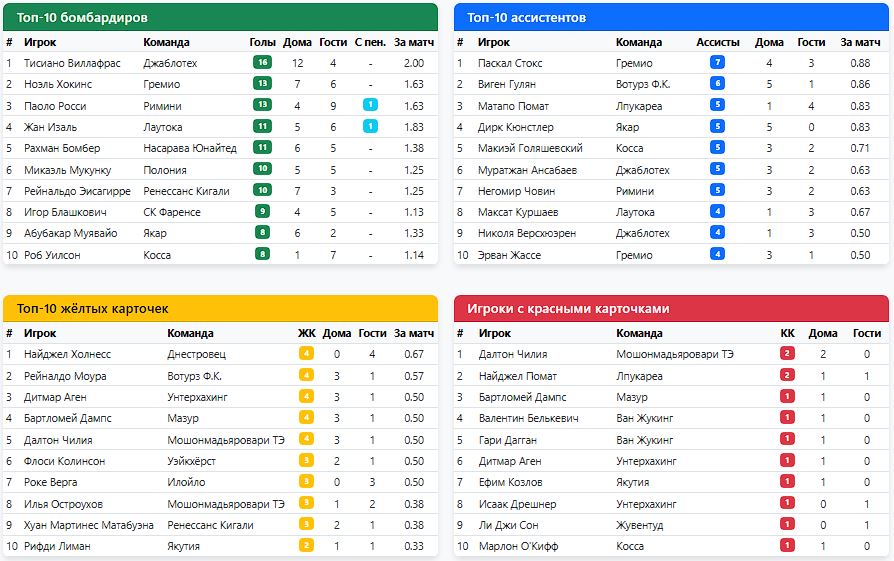Click the "Топ-10 жёлтых карточек" header
This screenshot has height=561, width=894.
click(x=221, y=309)
